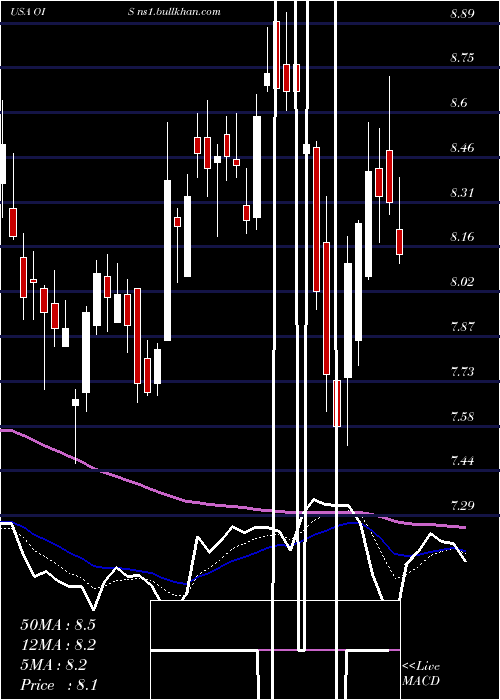Click the 5MA : 8.2 readout
This screenshot has height=700, width=500.
point(54,665)
